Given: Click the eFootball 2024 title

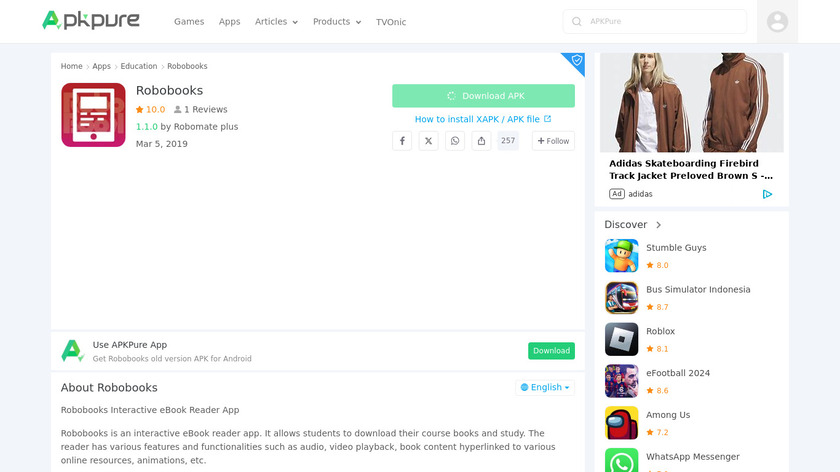Looking at the screenshot, I should (x=678, y=373).
